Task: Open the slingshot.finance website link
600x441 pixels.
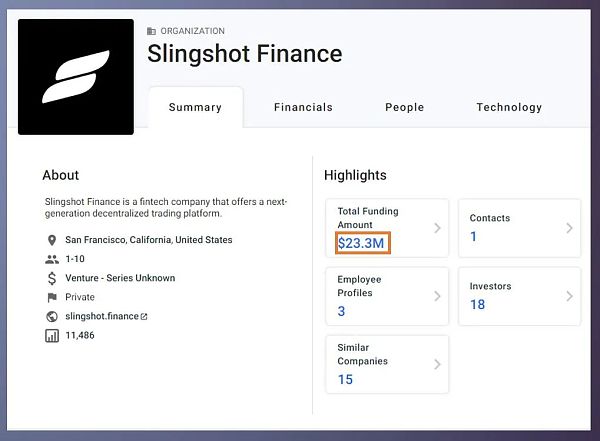Action: [x=102, y=316]
